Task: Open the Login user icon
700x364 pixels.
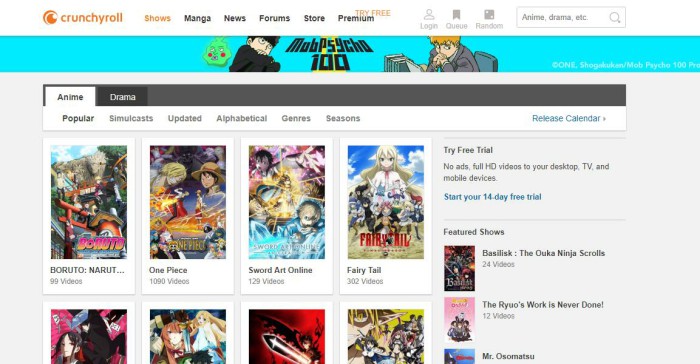Action: [x=429, y=15]
